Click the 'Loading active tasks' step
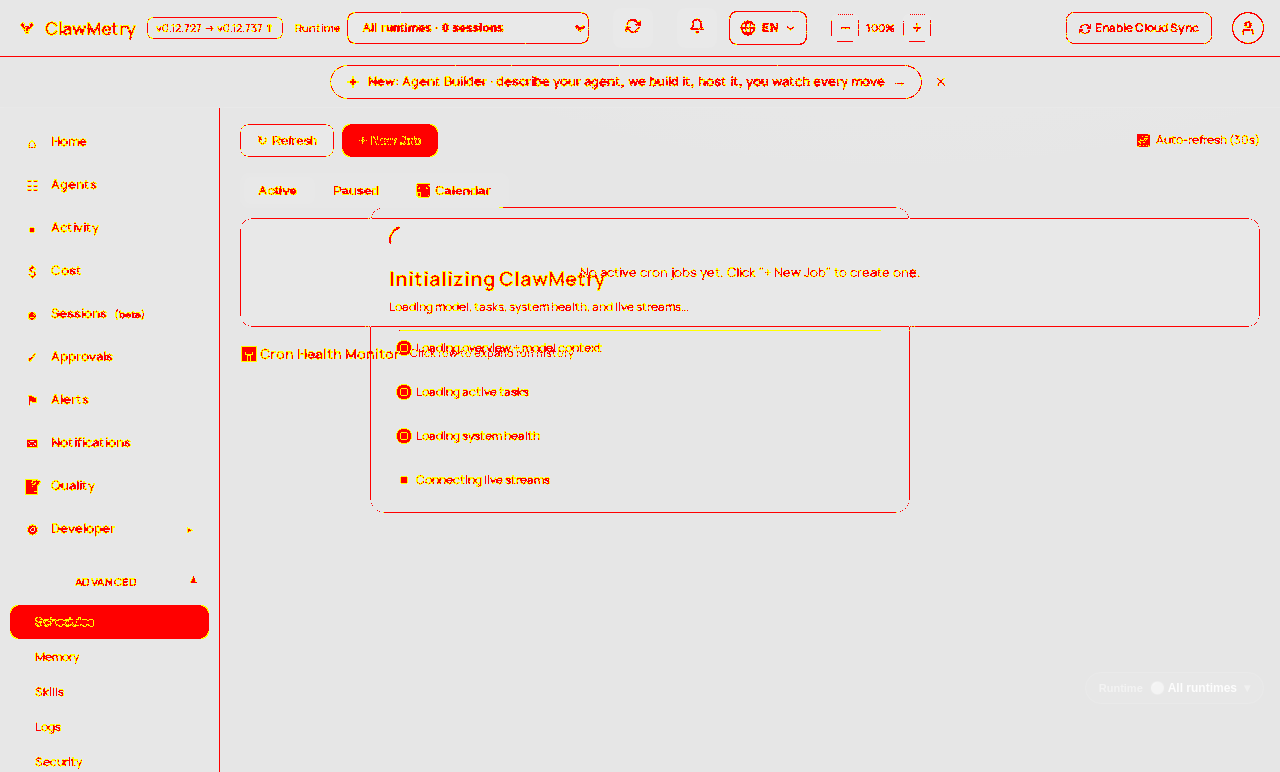Screen dimensions: 1280x772 coord(472,392)
